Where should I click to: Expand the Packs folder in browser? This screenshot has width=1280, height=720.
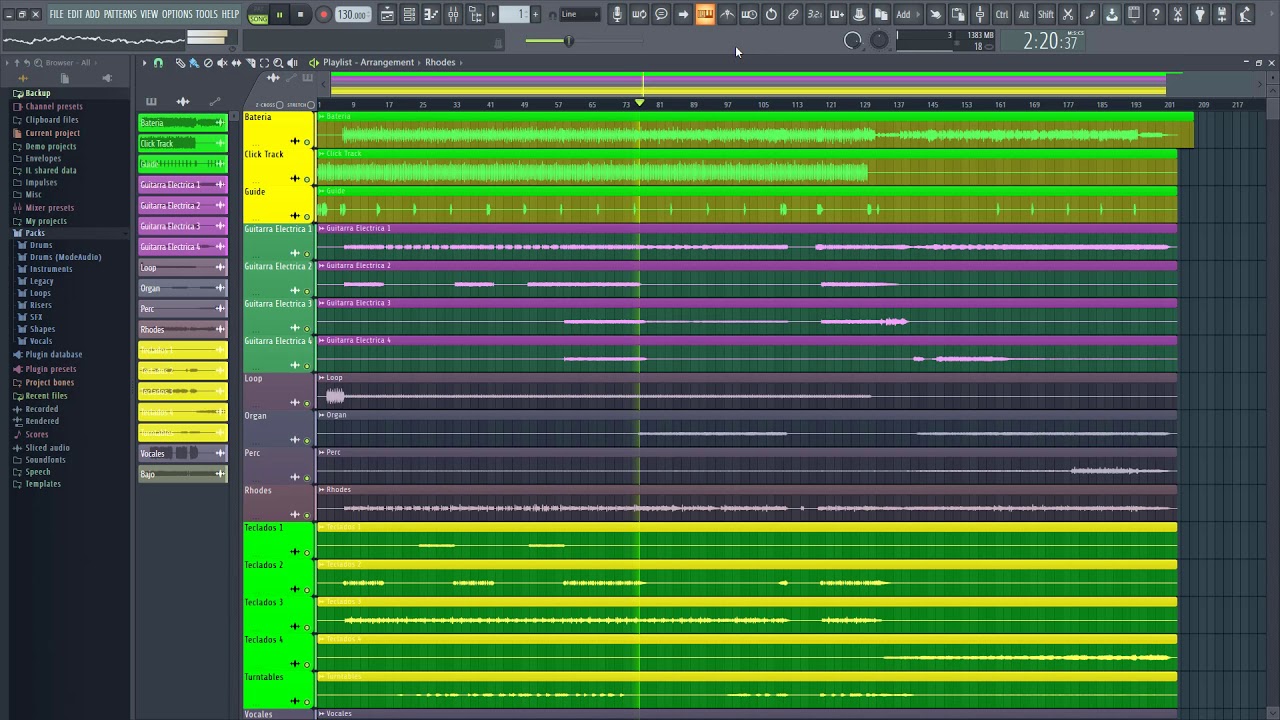(x=35, y=233)
